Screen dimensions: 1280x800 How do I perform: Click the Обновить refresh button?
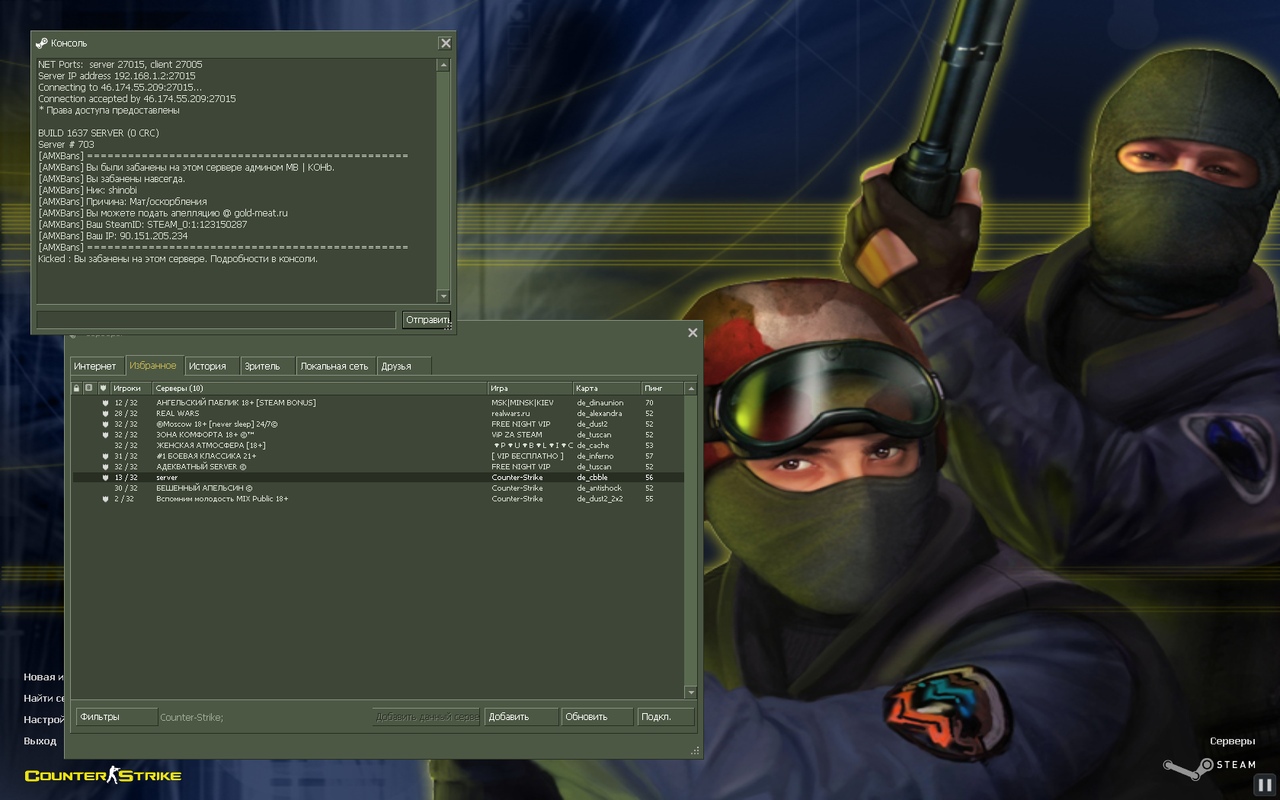[x=597, y=717]
